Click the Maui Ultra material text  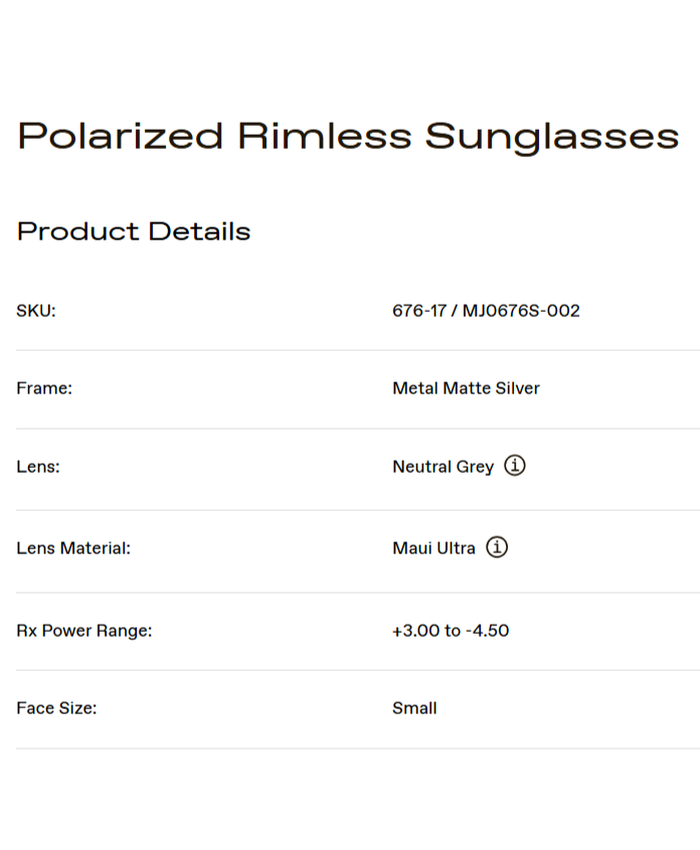[434, 548]
